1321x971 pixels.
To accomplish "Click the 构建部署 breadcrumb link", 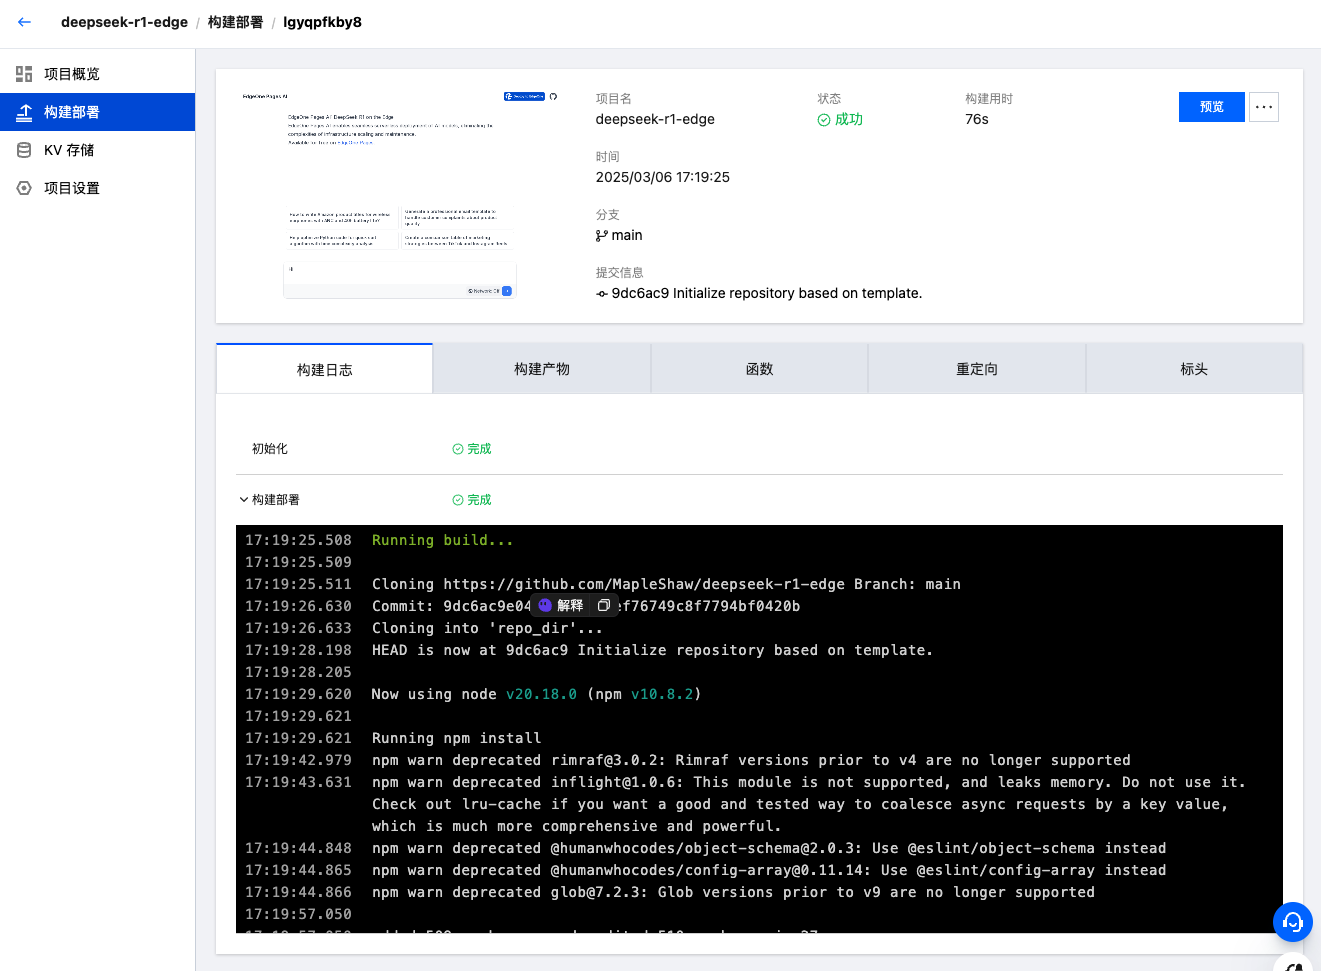I will pos(235,22).
